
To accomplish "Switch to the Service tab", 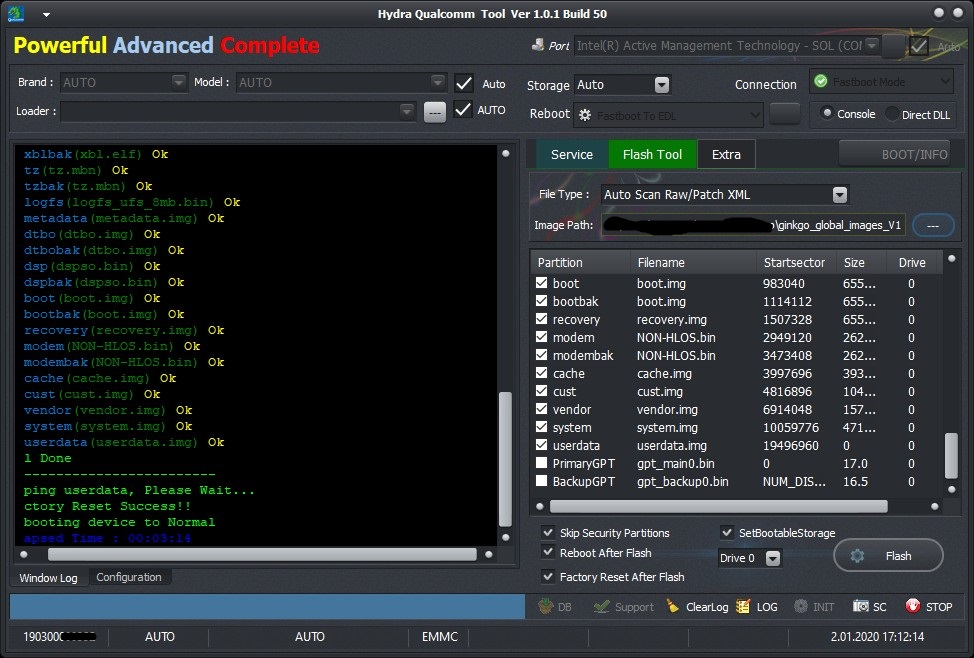I will click(571, 154).
